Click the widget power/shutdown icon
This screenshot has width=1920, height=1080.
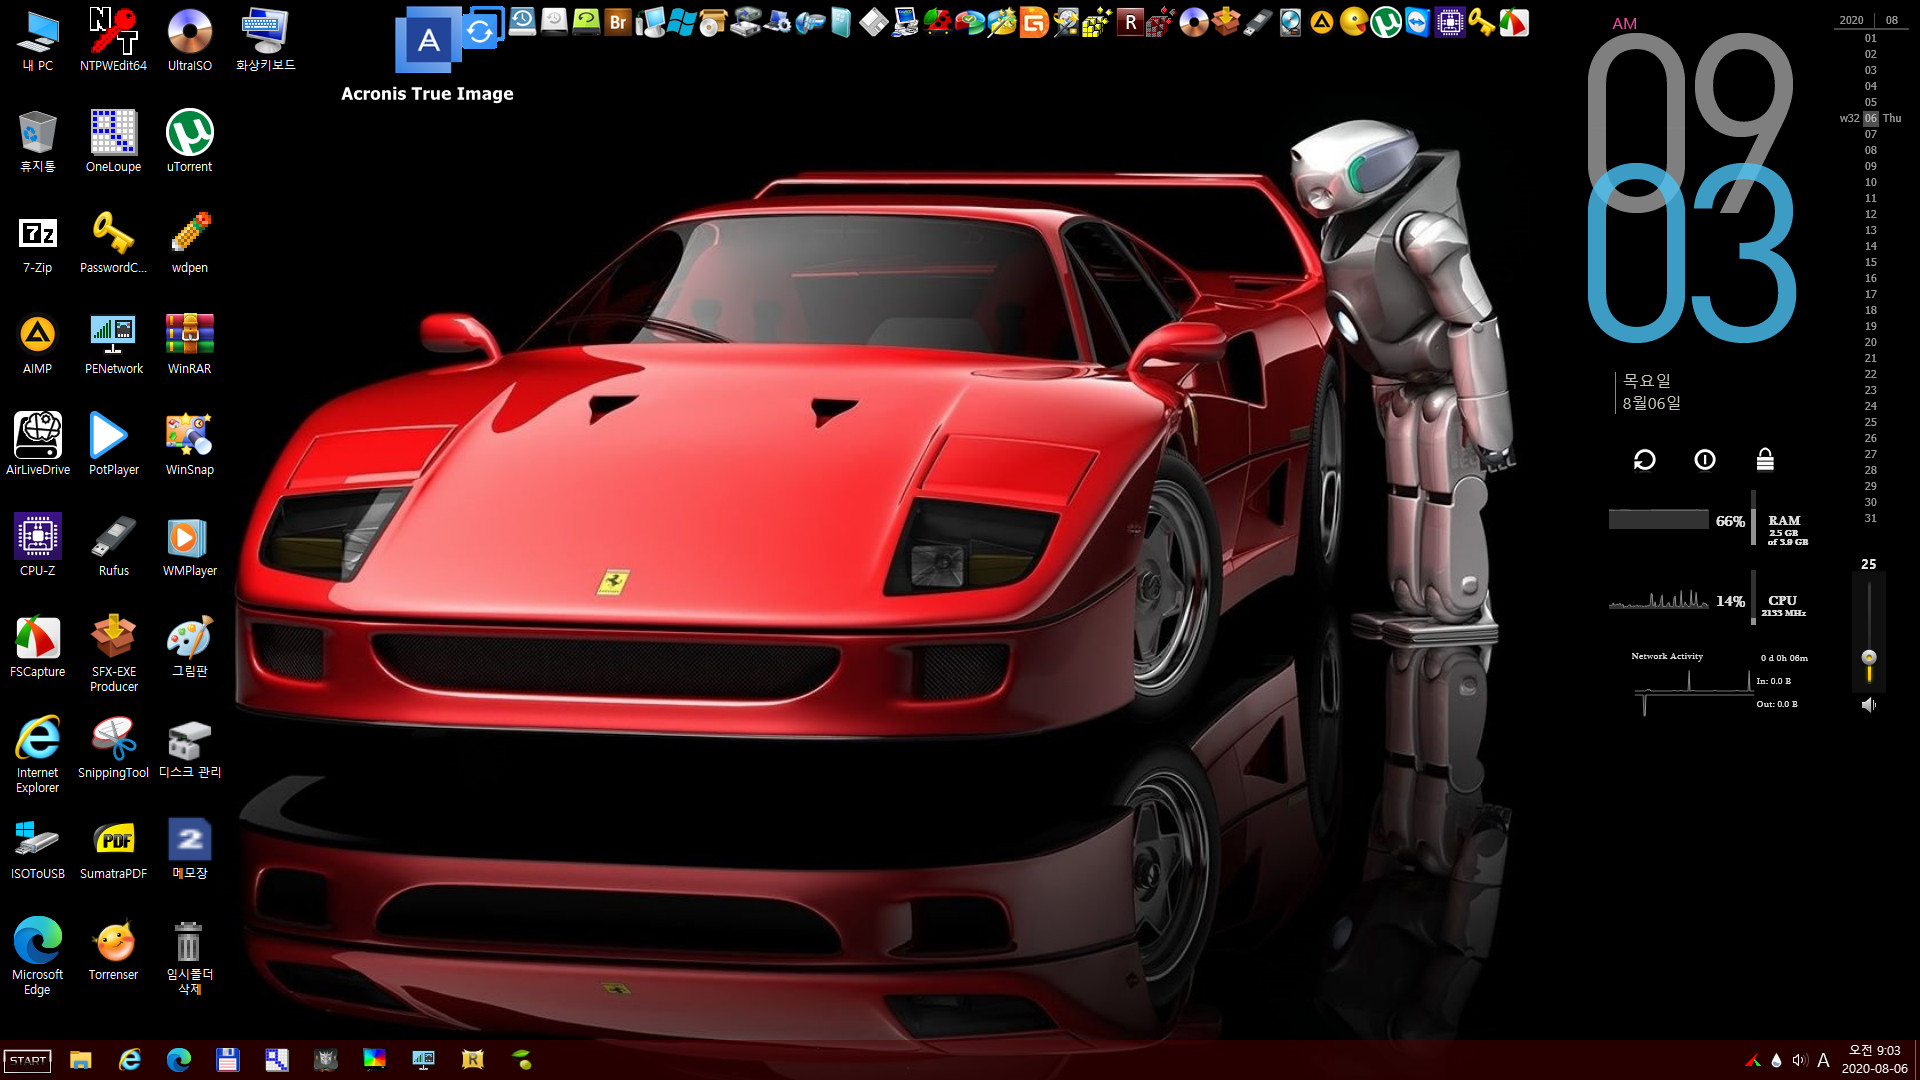(1705, 459)
